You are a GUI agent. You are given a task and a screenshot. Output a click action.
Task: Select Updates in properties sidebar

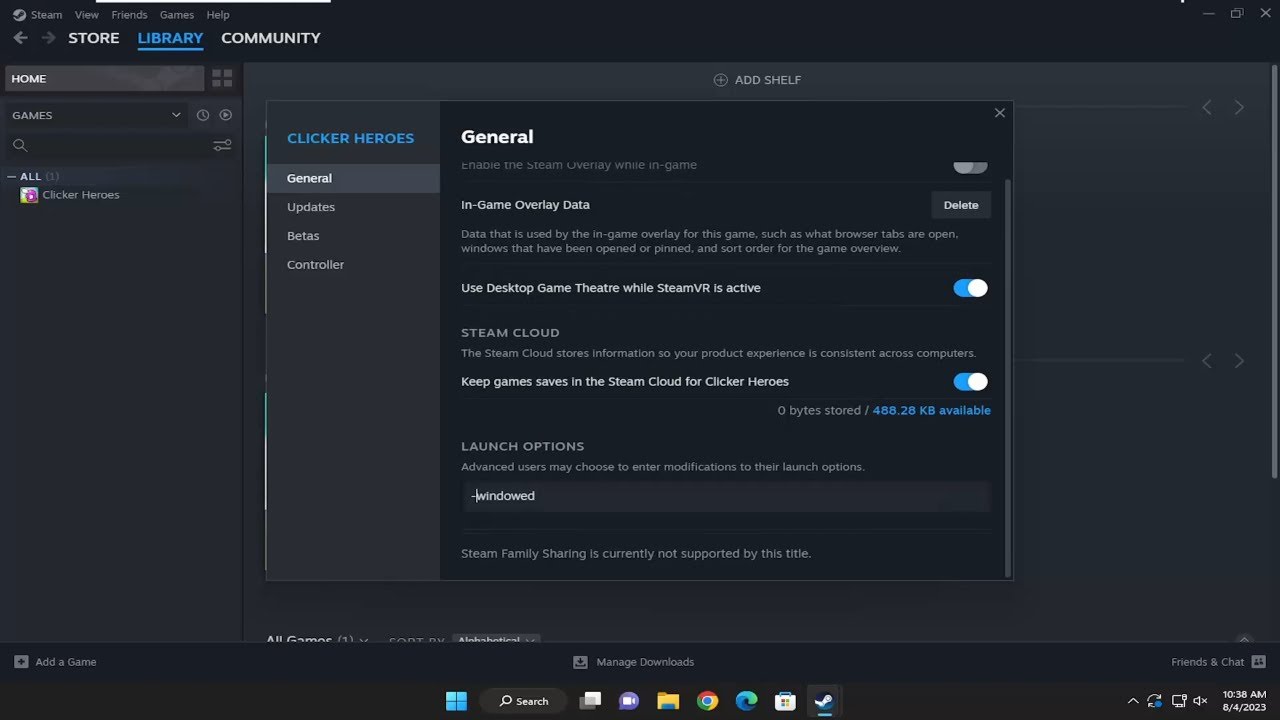point(353,207)
